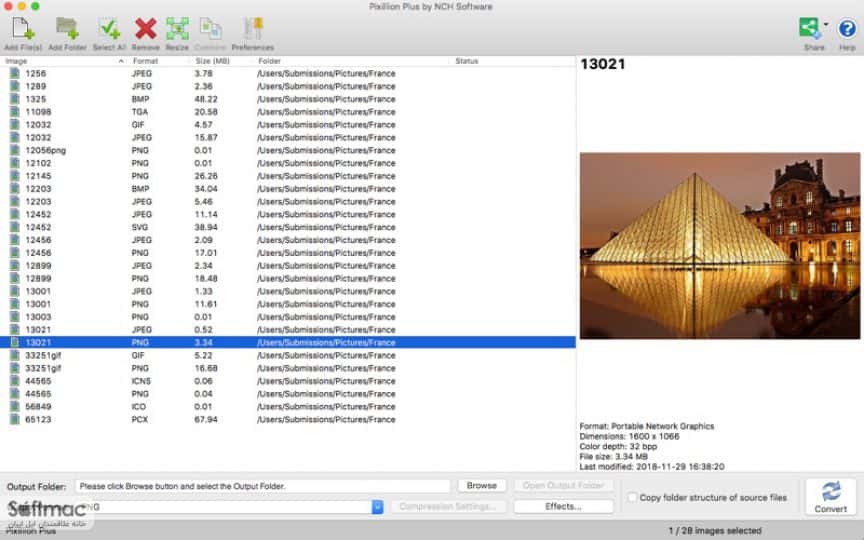Screen dimensions: 864x540
Task: Click the Output Folder text field
Action: click(263, 486)
